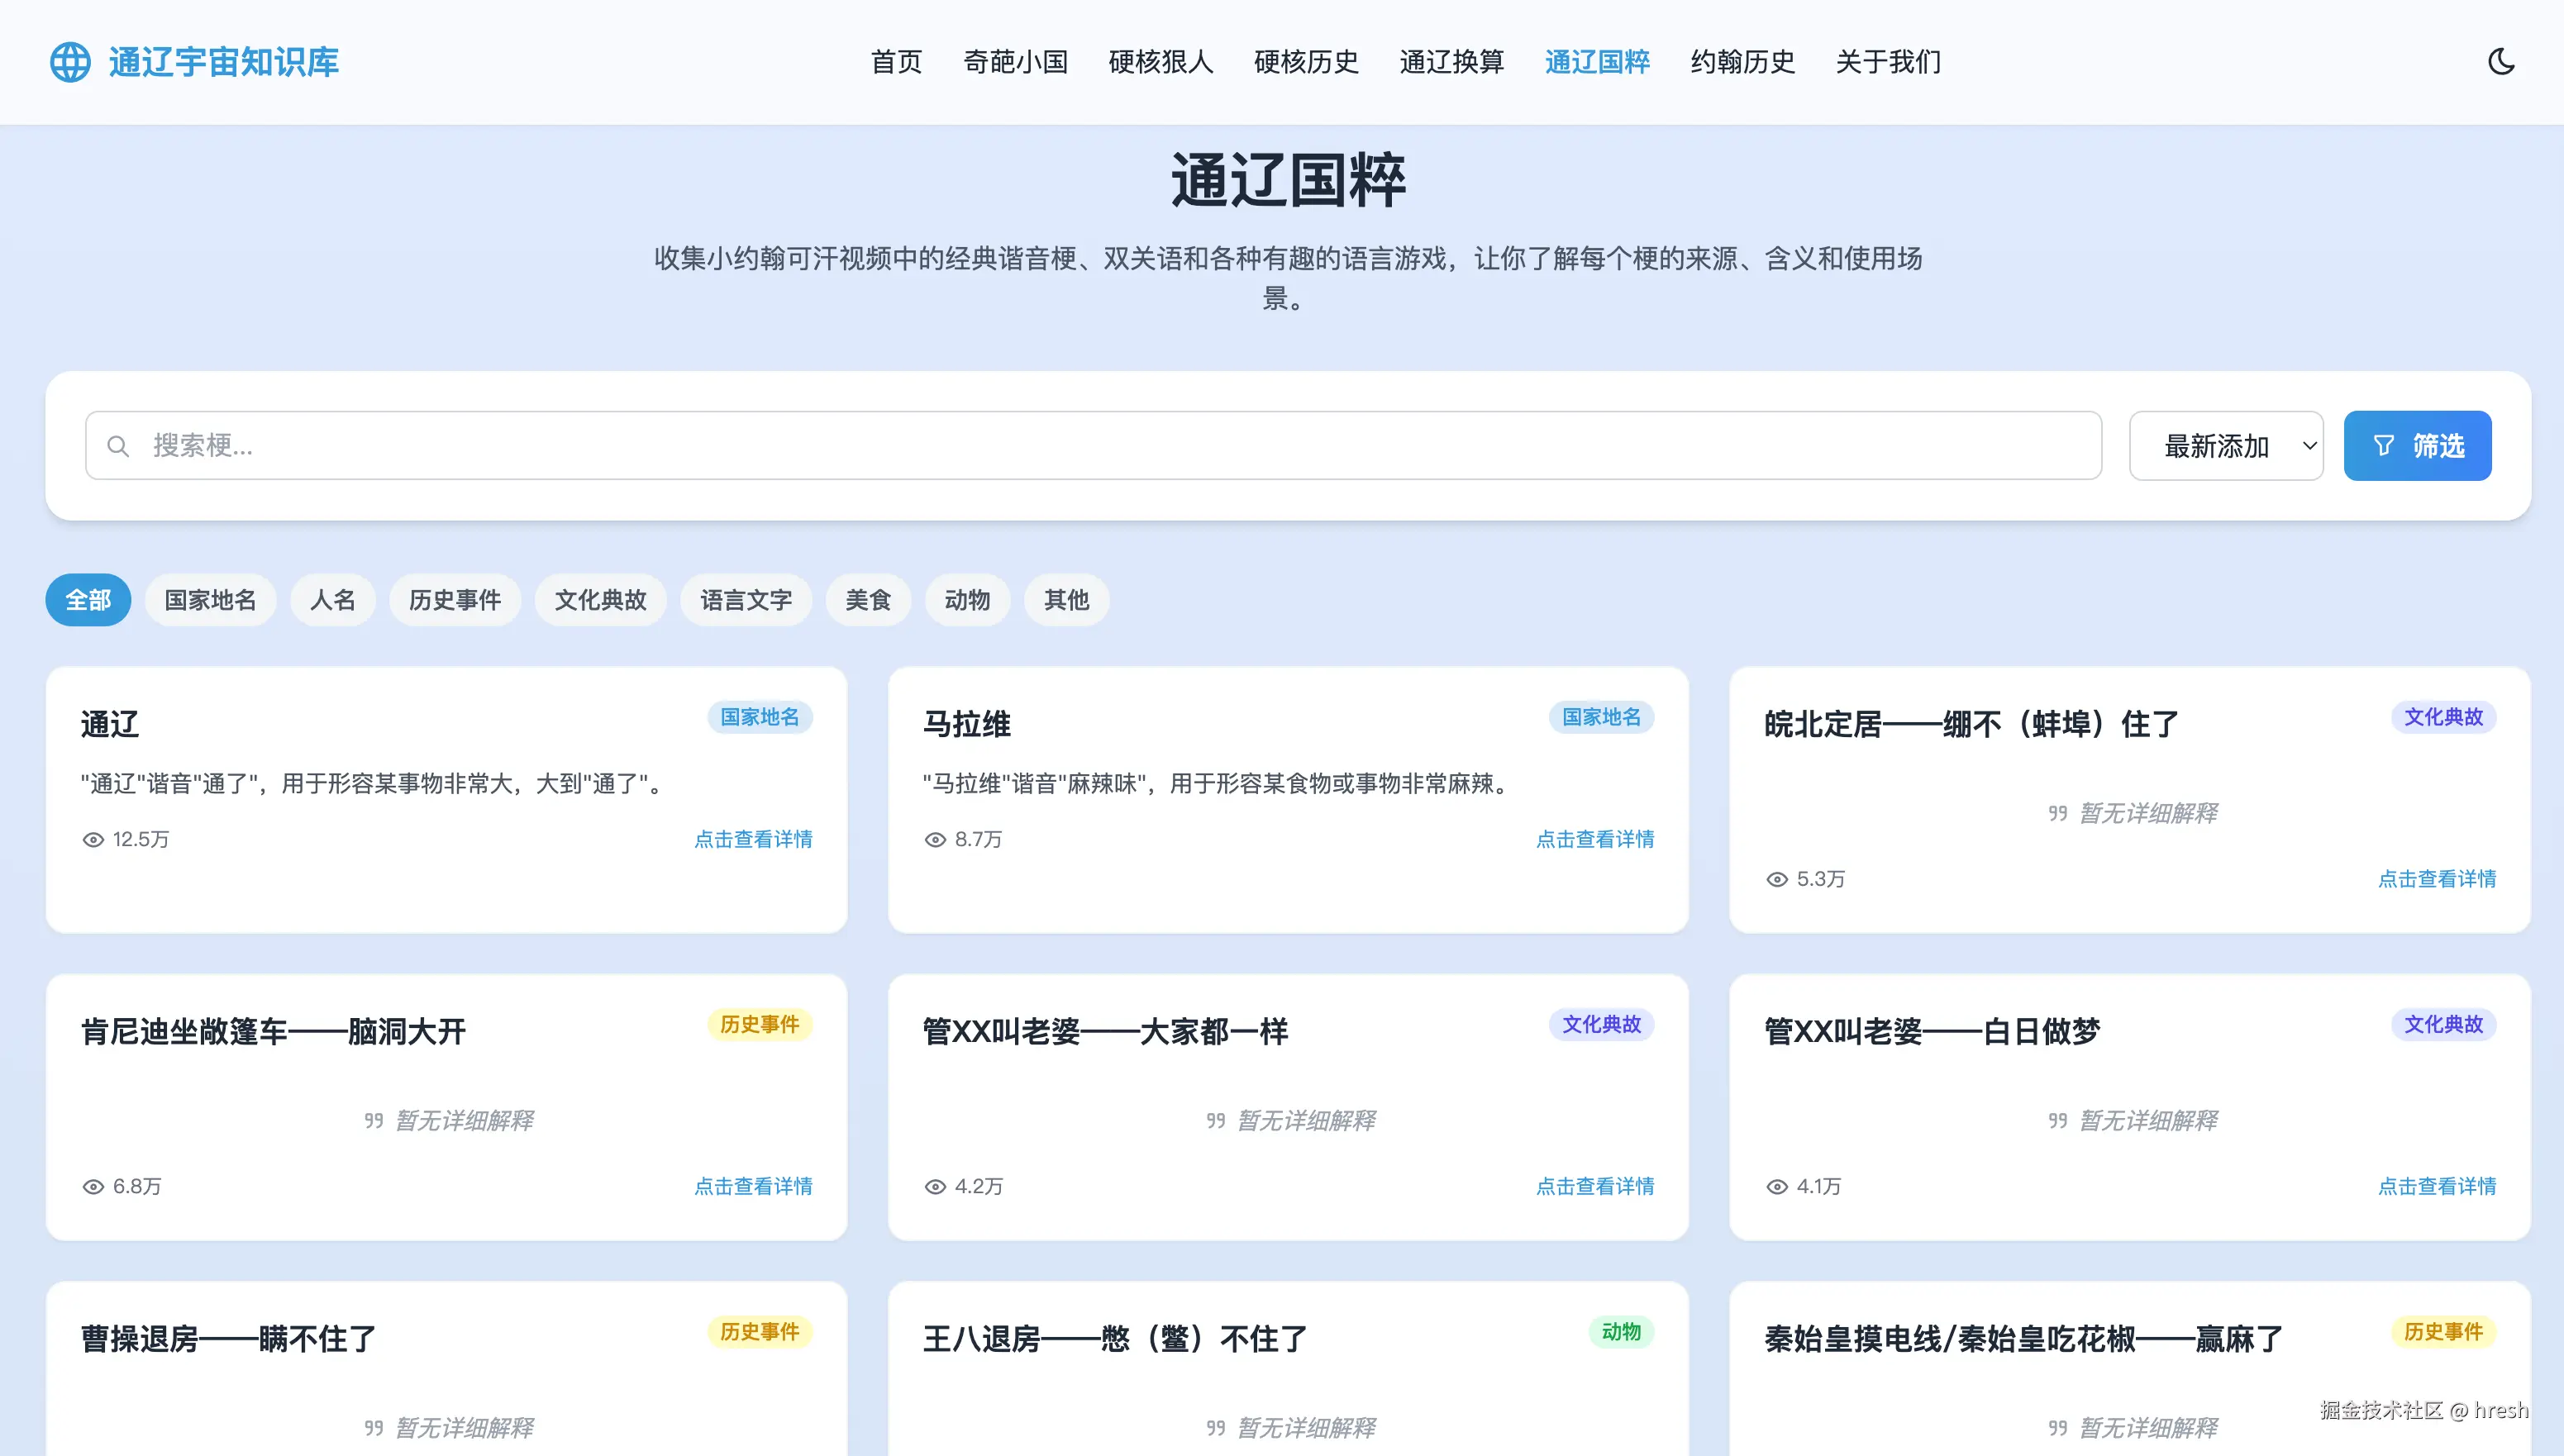Image resolution: width=2564 pixels, height=1456 pixels.
Task: Click the globe logo icon
Action: tap(70, 62)
